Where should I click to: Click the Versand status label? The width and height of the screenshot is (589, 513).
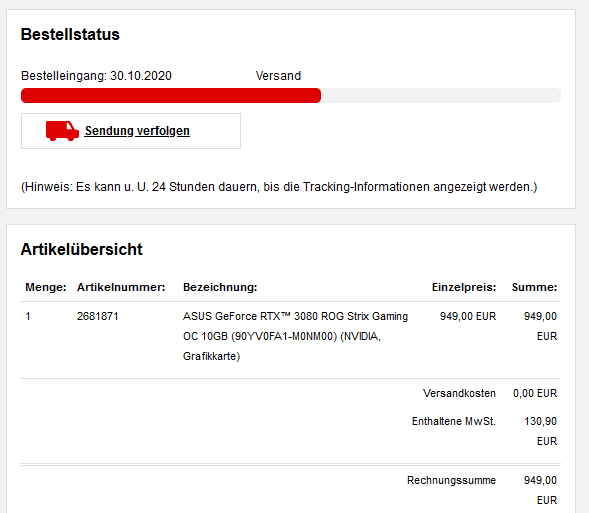point(278,76)
